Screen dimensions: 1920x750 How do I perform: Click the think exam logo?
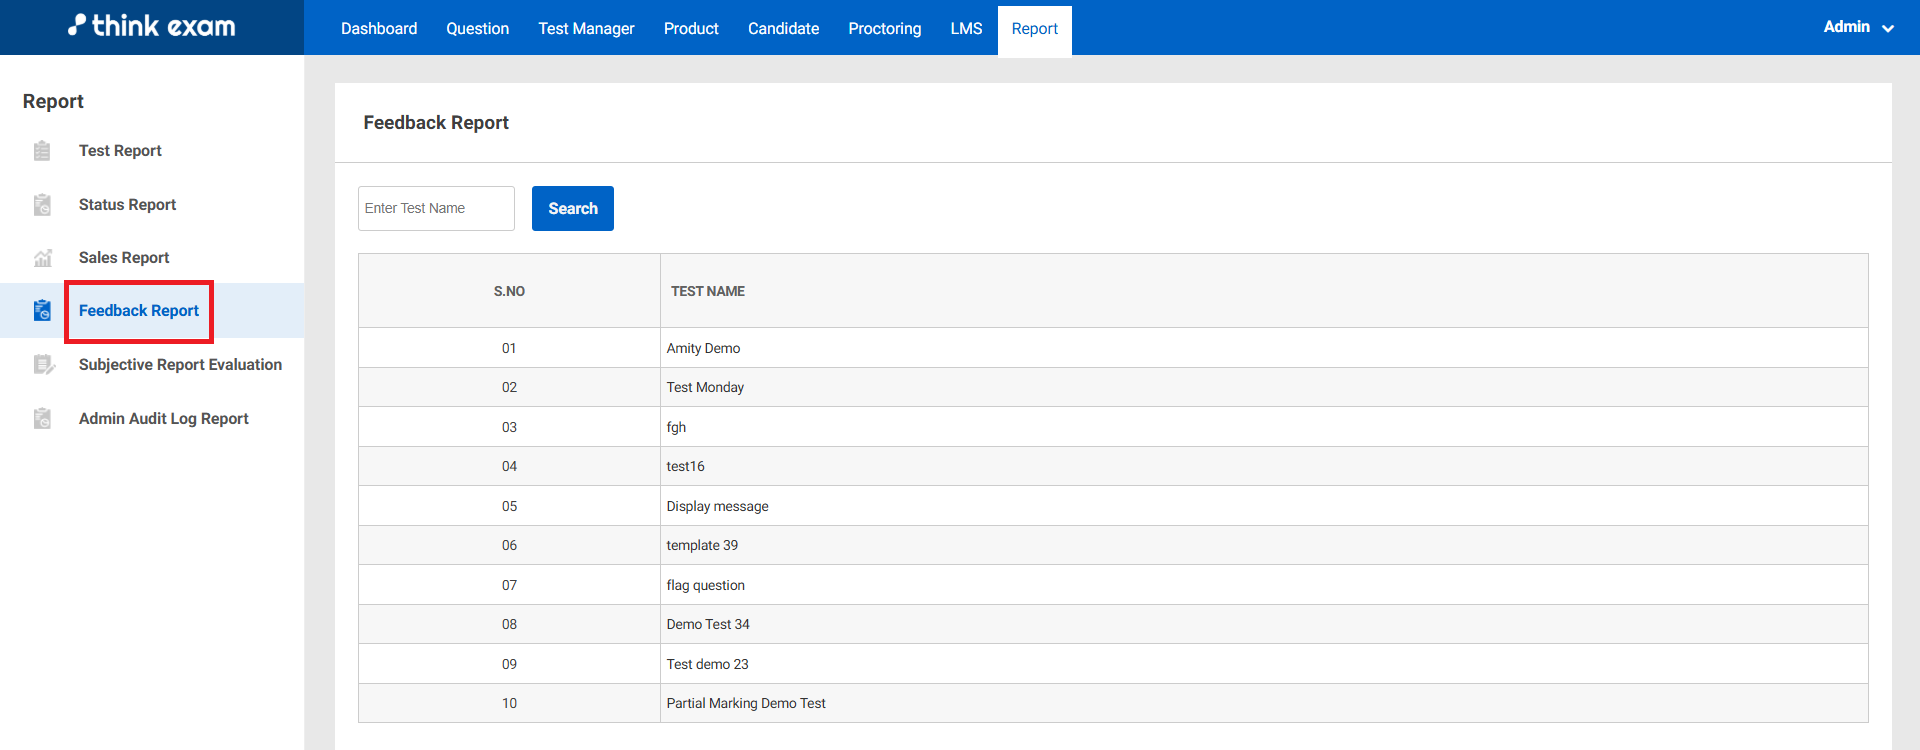(152, 27)
